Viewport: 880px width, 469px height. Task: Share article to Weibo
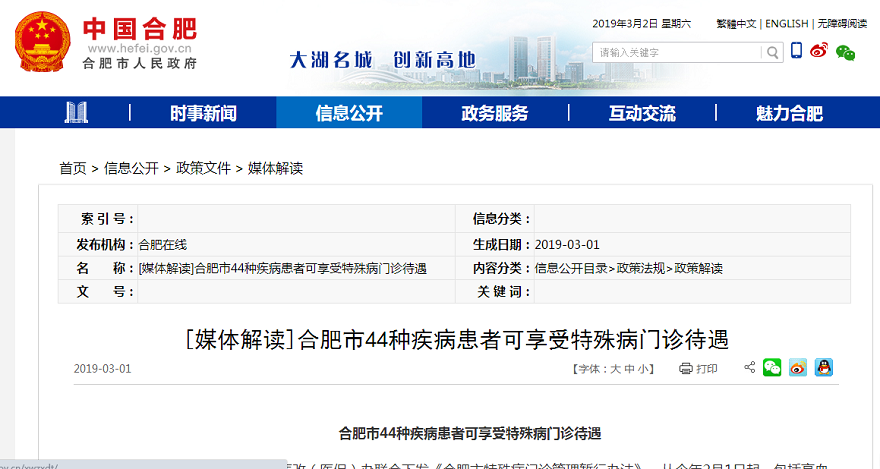797,368
